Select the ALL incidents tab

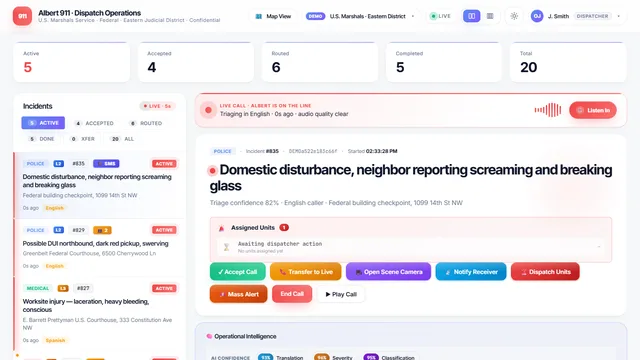pos(122,139)
